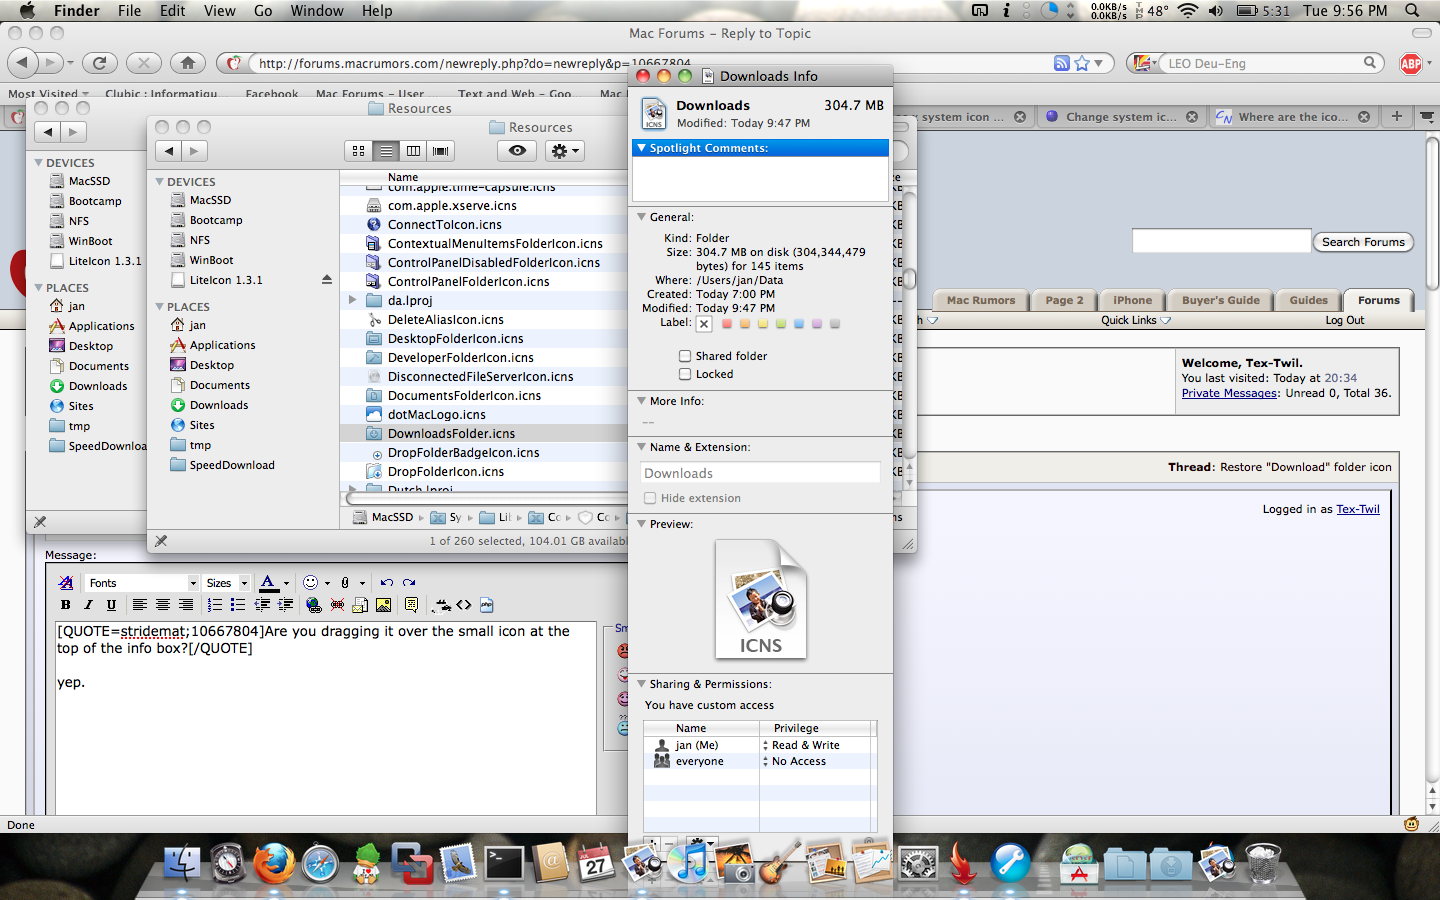This screenshot has width=1440, height=900.
Task: Open Quick Links menu link
Action: [x=1135, y=320]
